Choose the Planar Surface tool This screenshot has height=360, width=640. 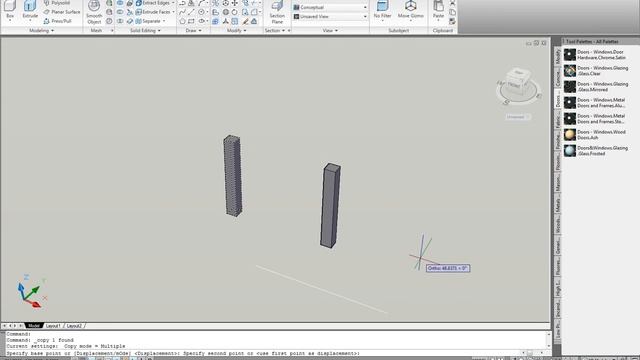coord(62,12)
